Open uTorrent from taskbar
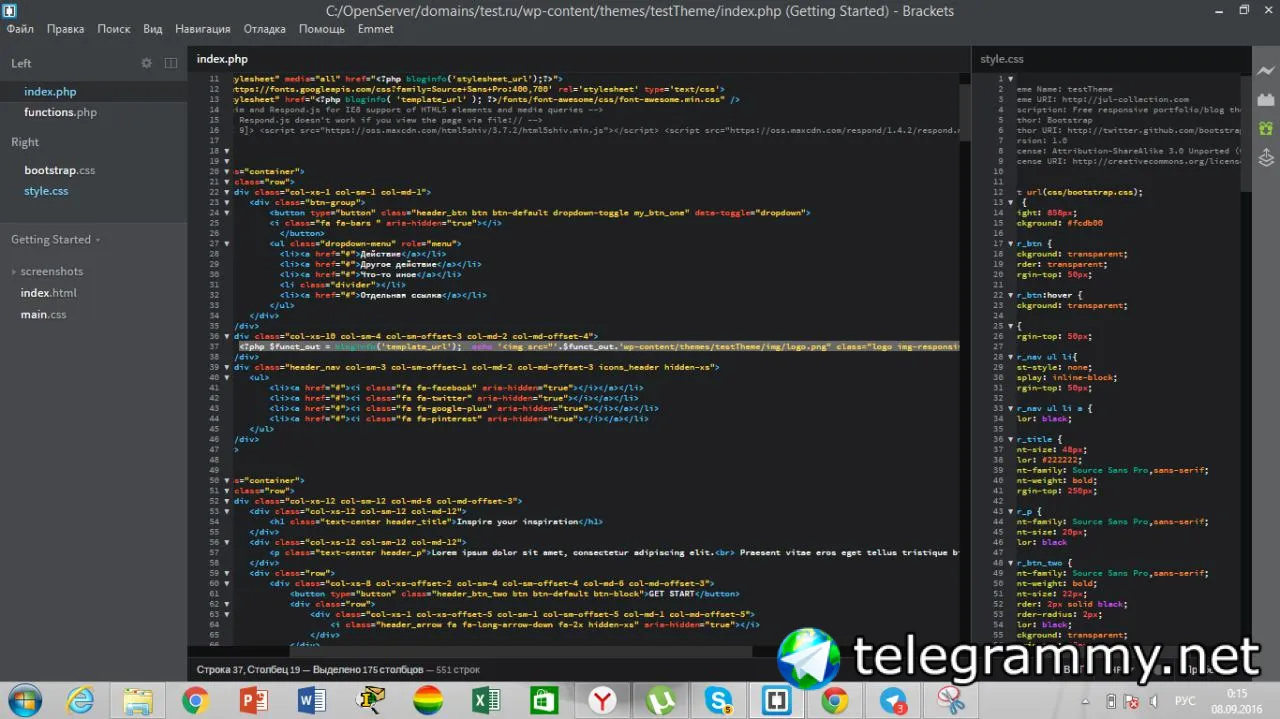1280x719 pixels. pos(660,701)
